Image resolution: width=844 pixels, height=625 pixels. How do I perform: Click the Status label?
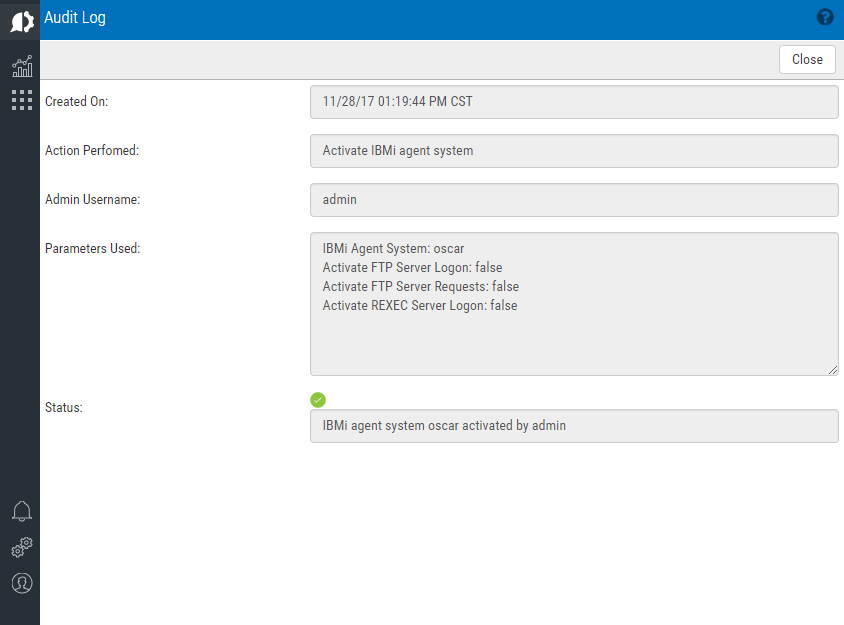pos(64,408)
